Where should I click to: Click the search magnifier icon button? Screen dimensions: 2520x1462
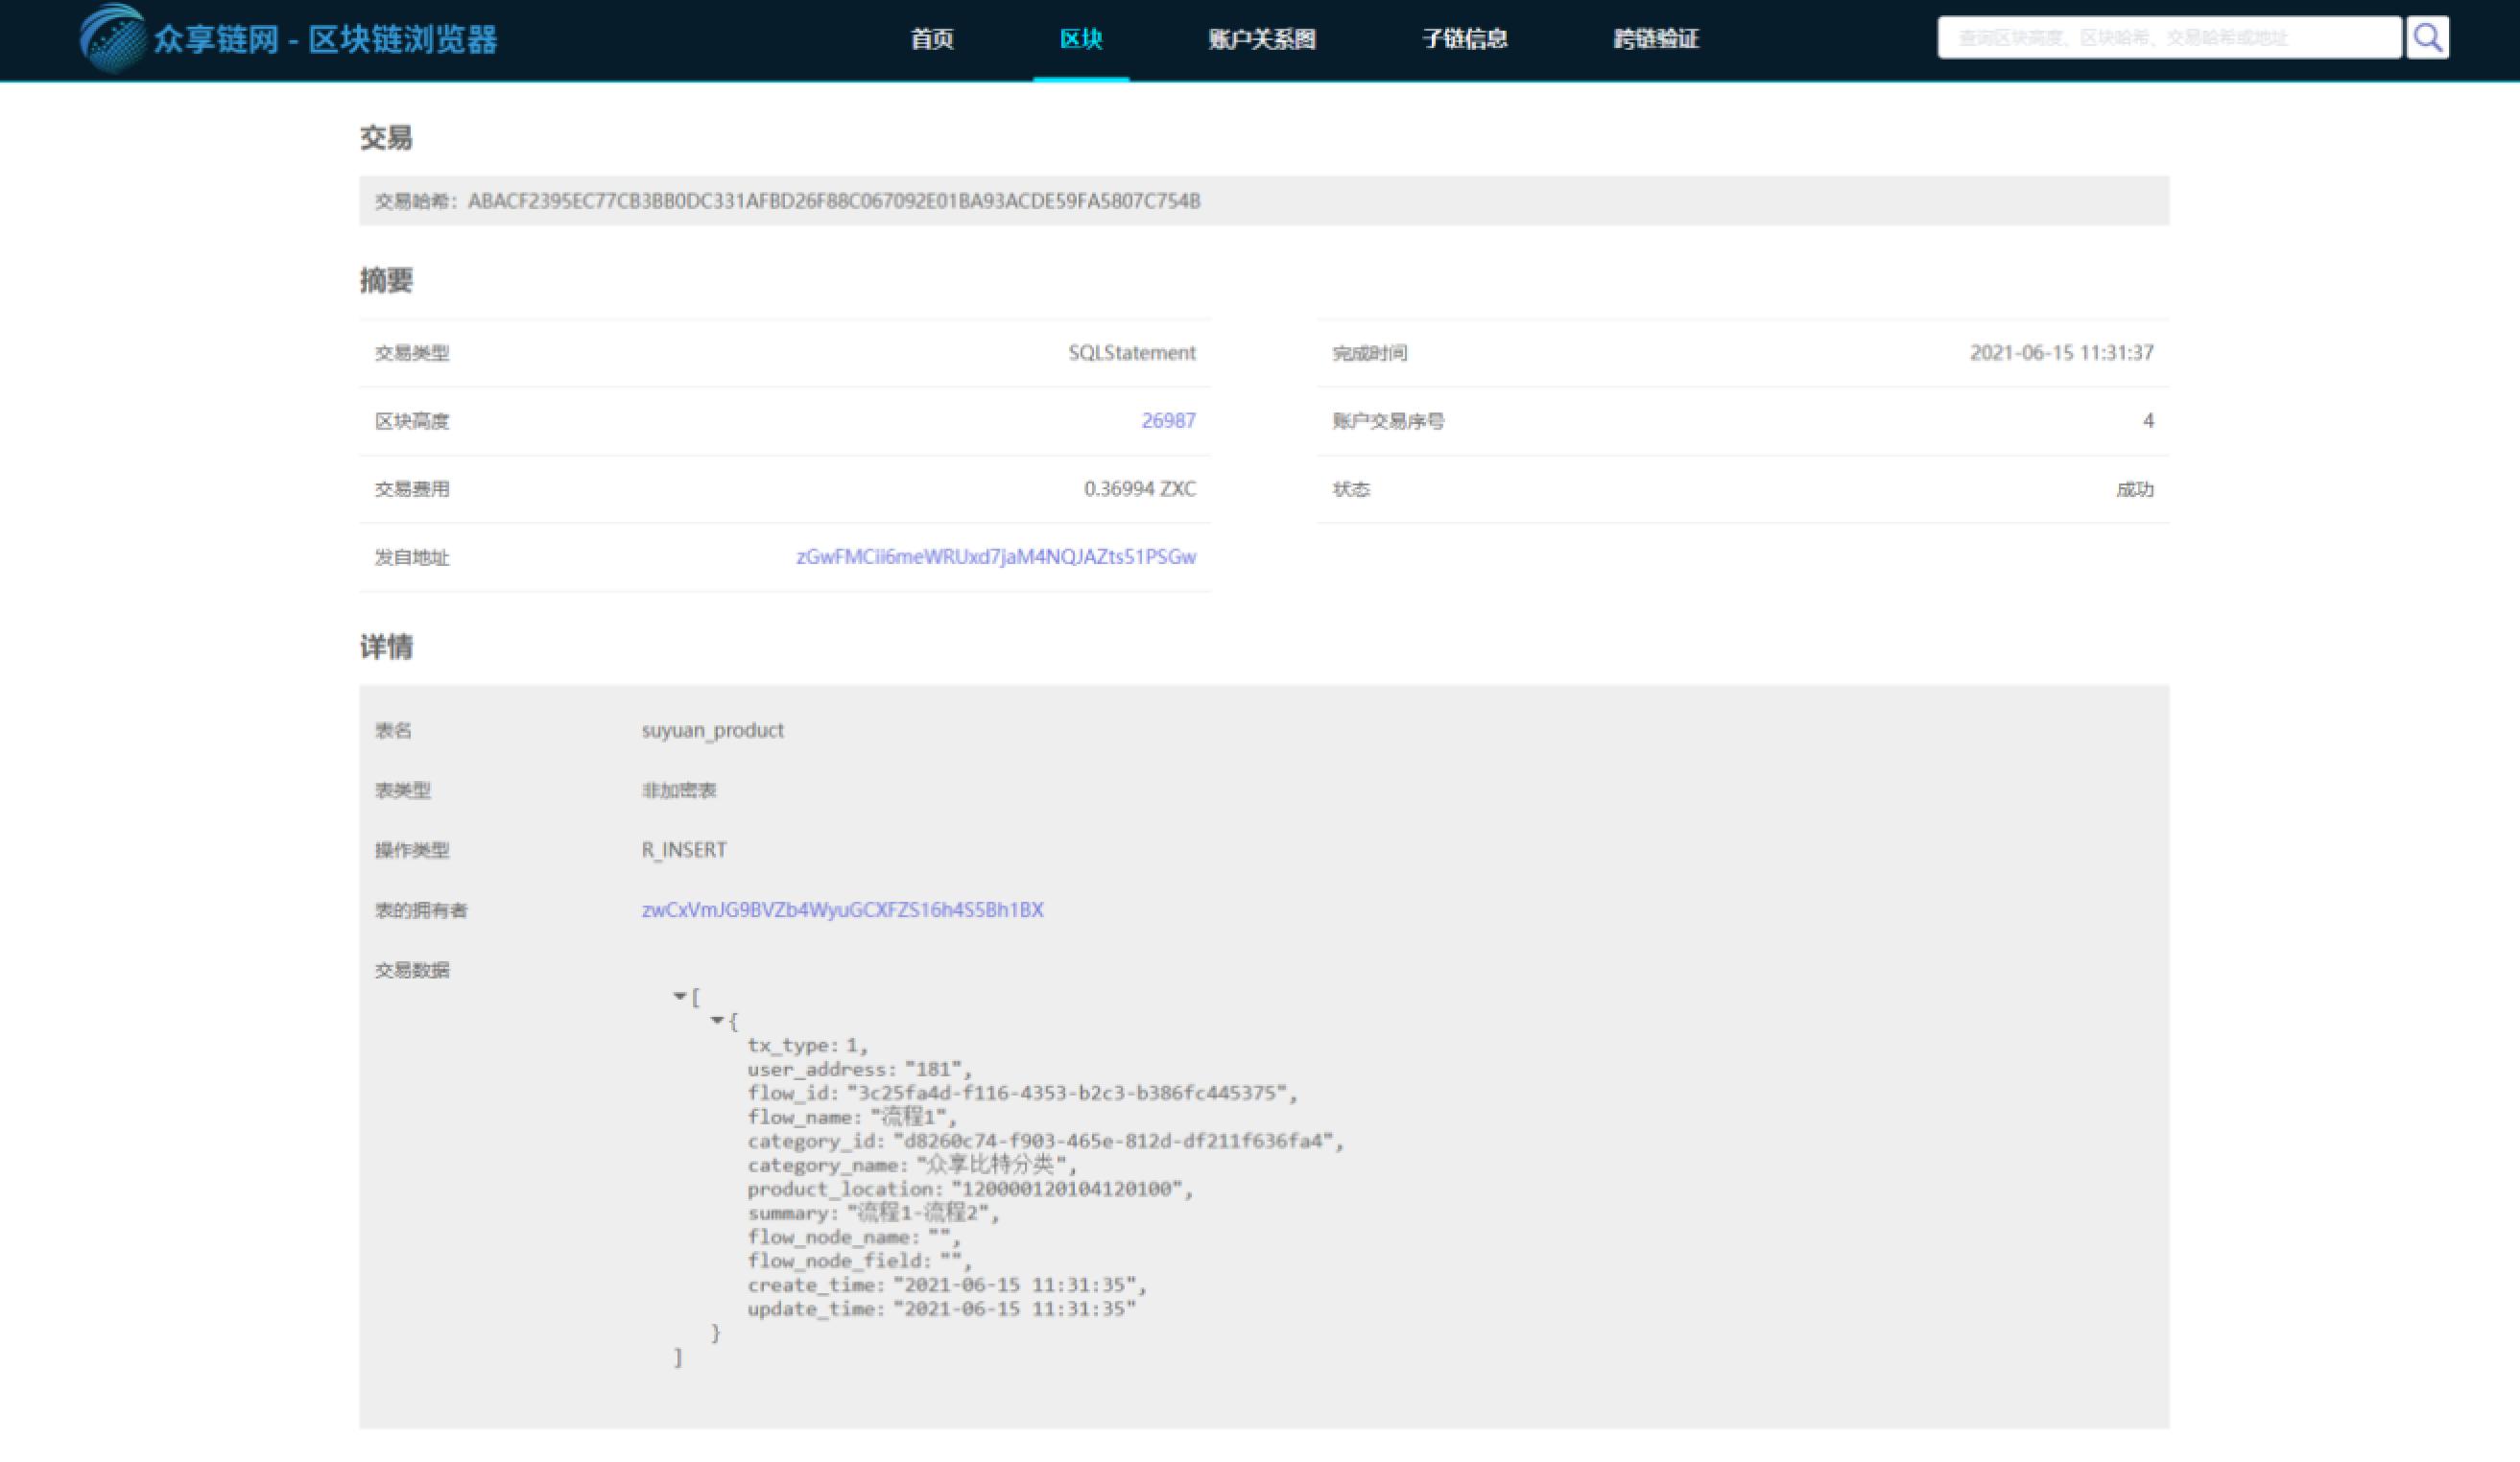[x=2427, y=38]
